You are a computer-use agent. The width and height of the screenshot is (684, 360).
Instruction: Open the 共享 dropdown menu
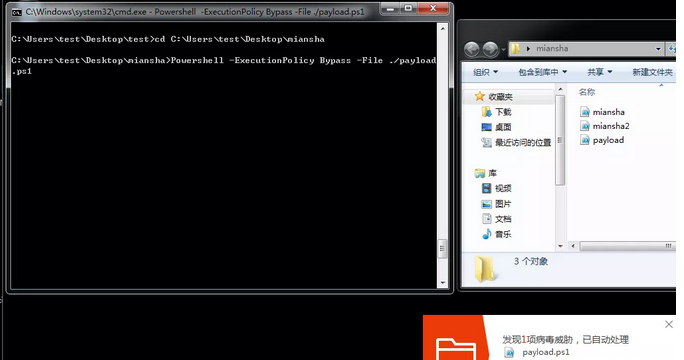(x=599, y=72)
